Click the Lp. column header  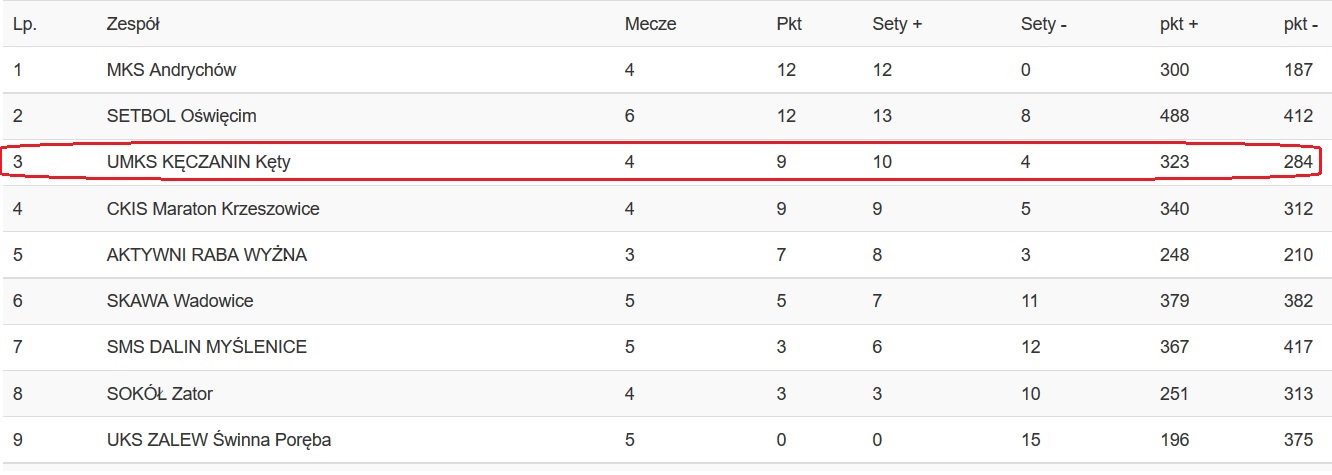point(25,24)
